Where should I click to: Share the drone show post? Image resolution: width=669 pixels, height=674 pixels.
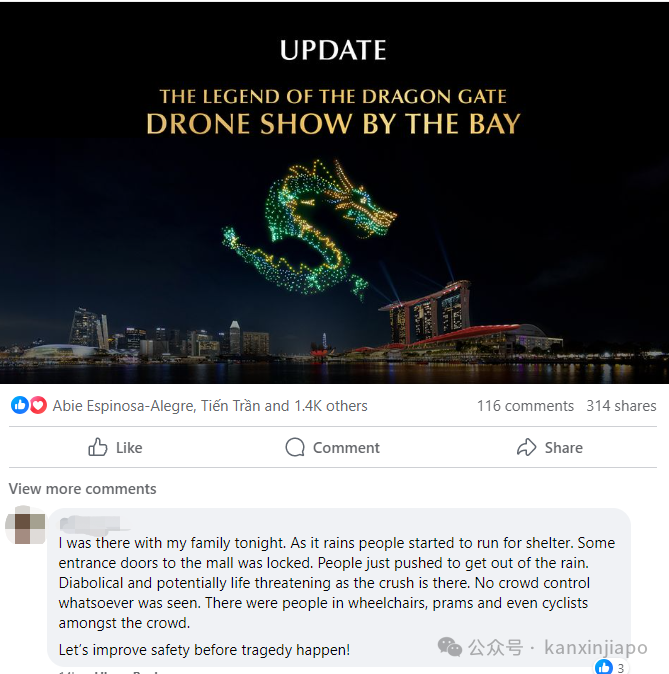(550, 447)
